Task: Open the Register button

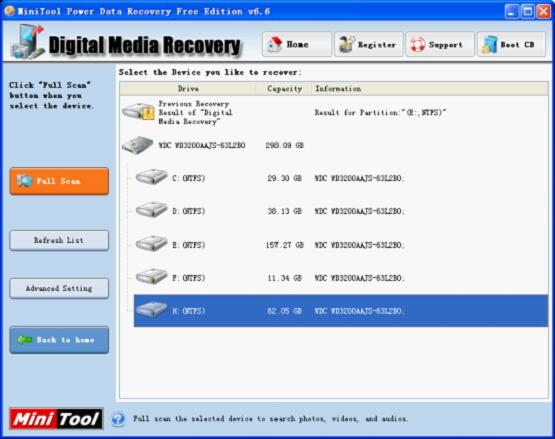Action: click(x=368, y=44)
